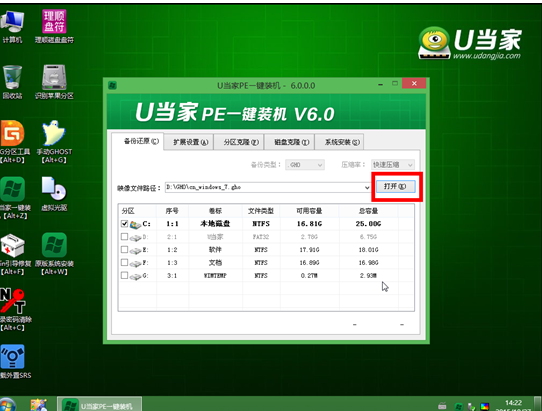Sort by the 卷标 column header
This screenshot has width=542, height=411.
[215, 211]
